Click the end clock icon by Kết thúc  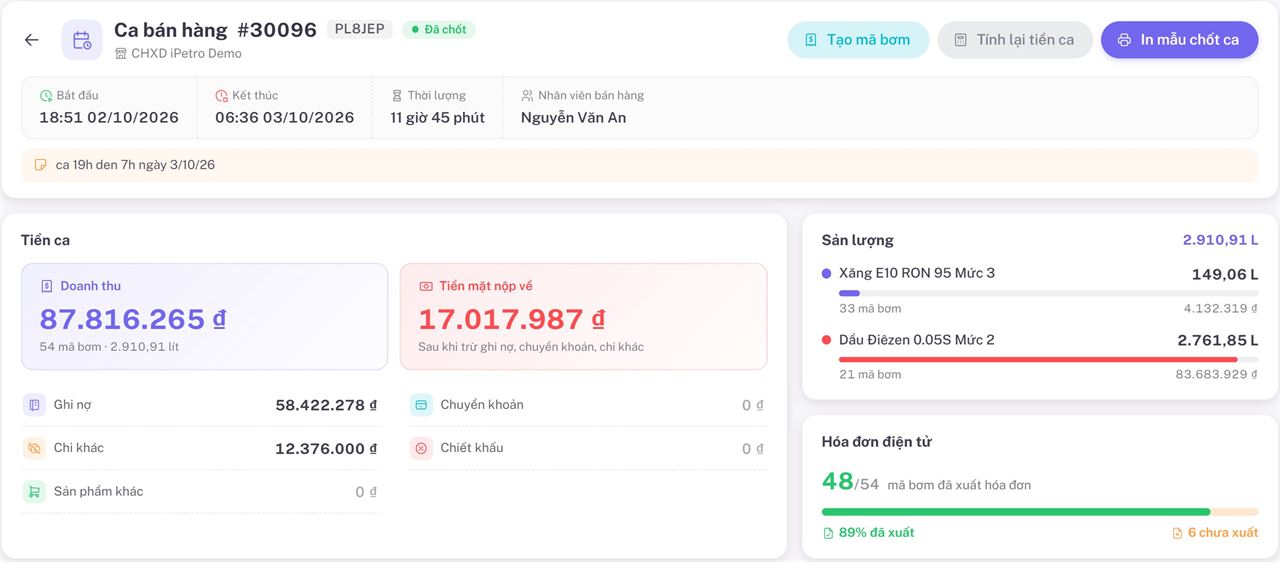[x=222, y=96]
